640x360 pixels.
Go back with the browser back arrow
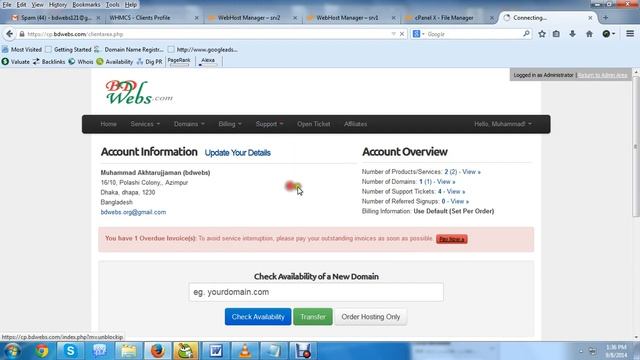click(9, 34)
